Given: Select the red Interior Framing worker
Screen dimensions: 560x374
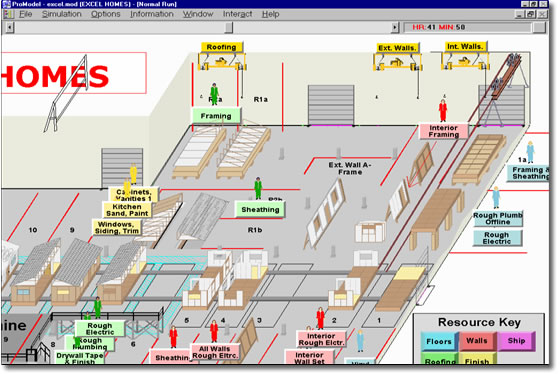Looking at the screenshot, I should [x=443, y=110].
